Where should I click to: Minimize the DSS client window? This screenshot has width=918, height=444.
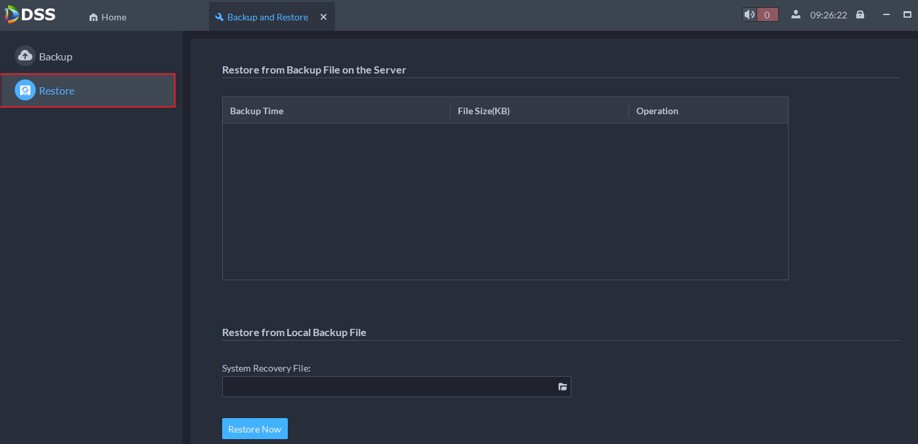(x=886, y=15)
